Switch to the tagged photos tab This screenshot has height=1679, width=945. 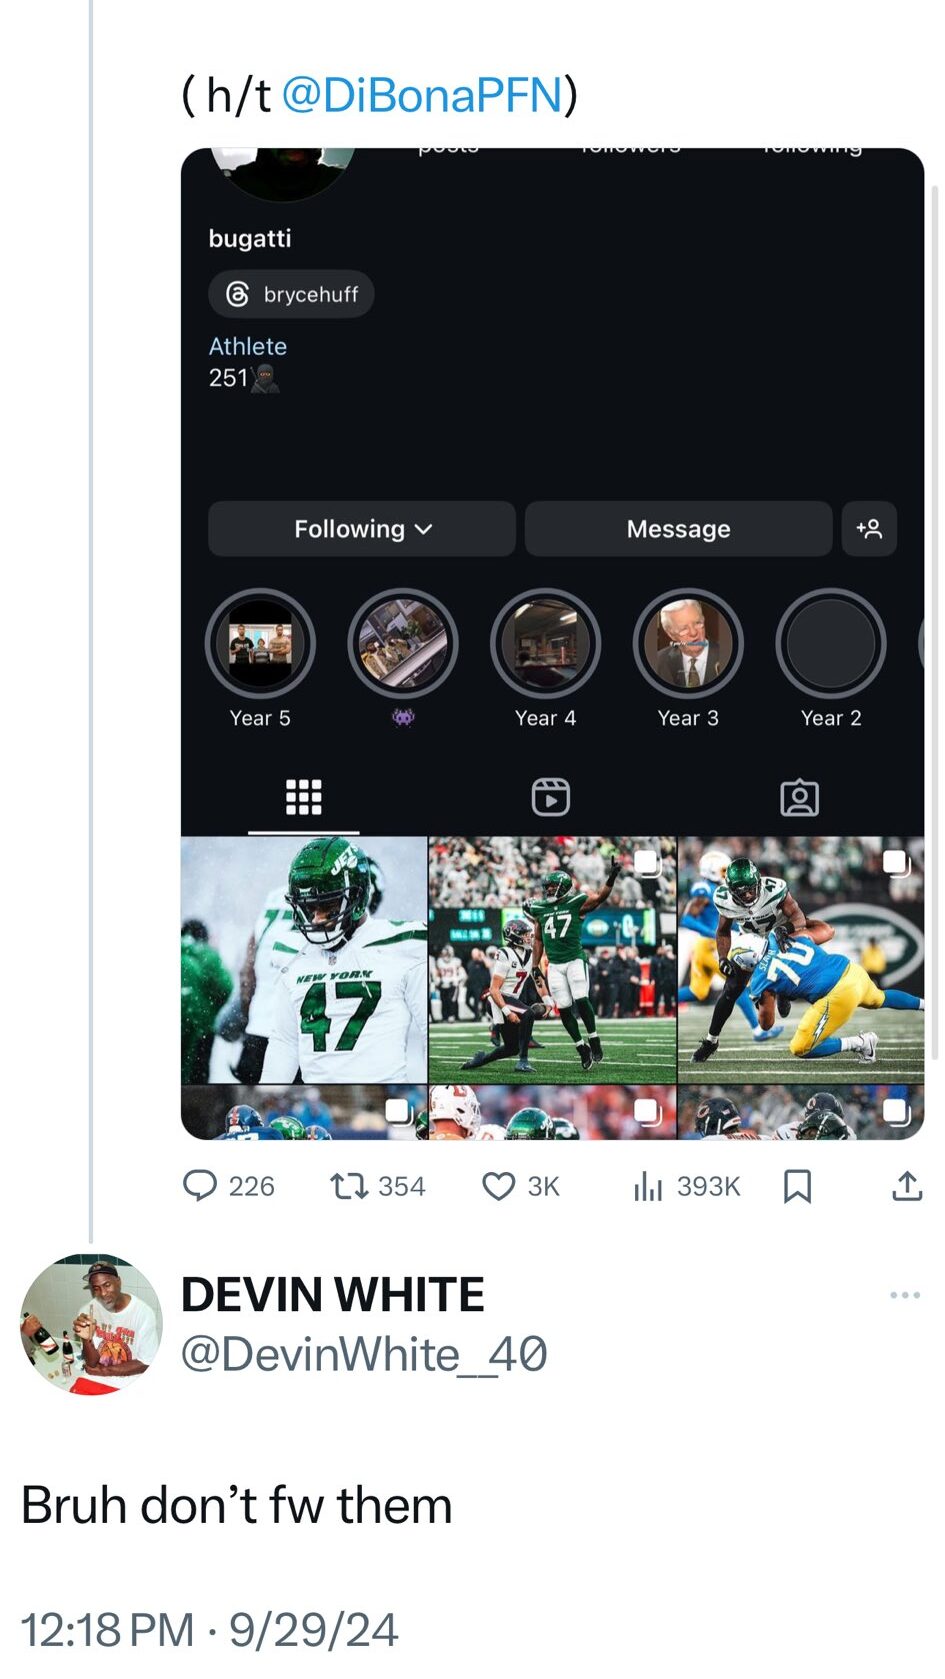click(799, 797)
